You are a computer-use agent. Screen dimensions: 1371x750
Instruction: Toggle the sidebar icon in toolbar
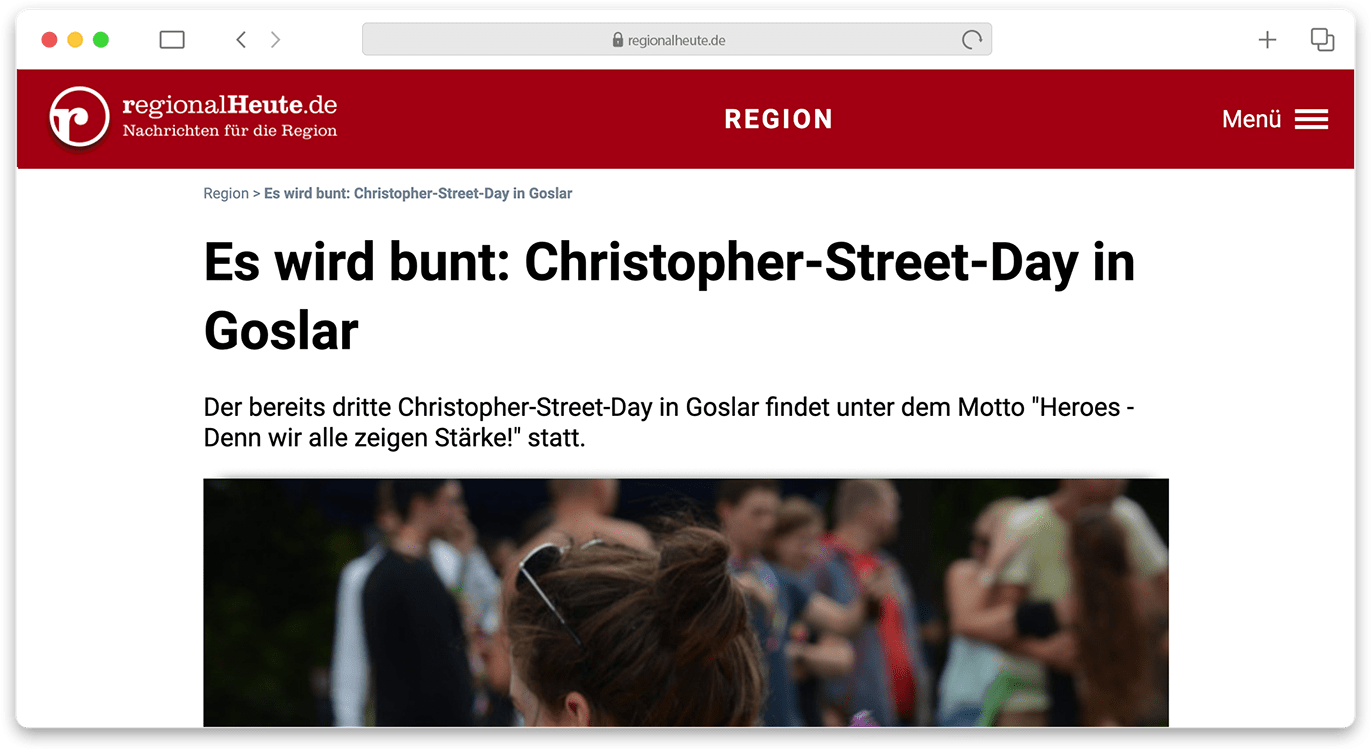tap(172, 40)
